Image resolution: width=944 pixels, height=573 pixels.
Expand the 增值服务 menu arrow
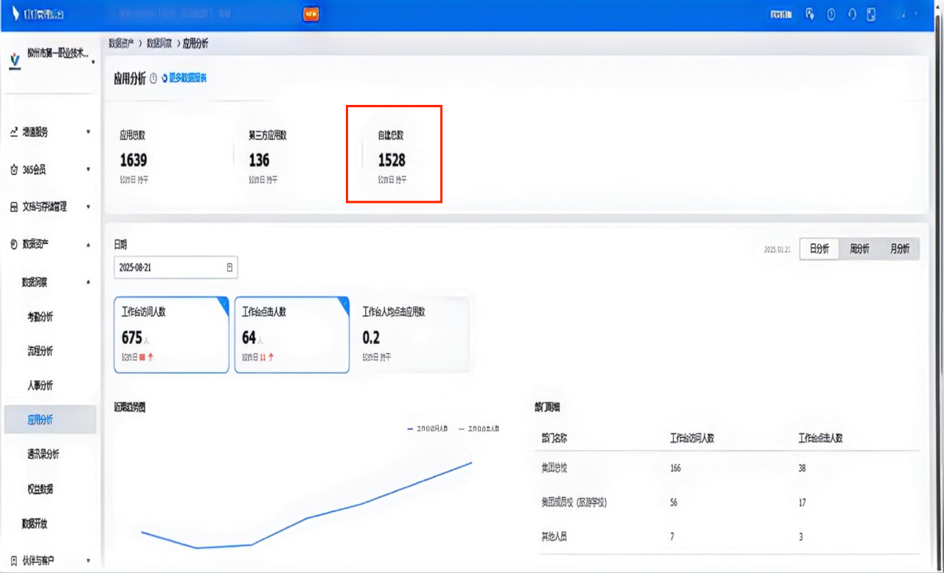coord(88,132)
